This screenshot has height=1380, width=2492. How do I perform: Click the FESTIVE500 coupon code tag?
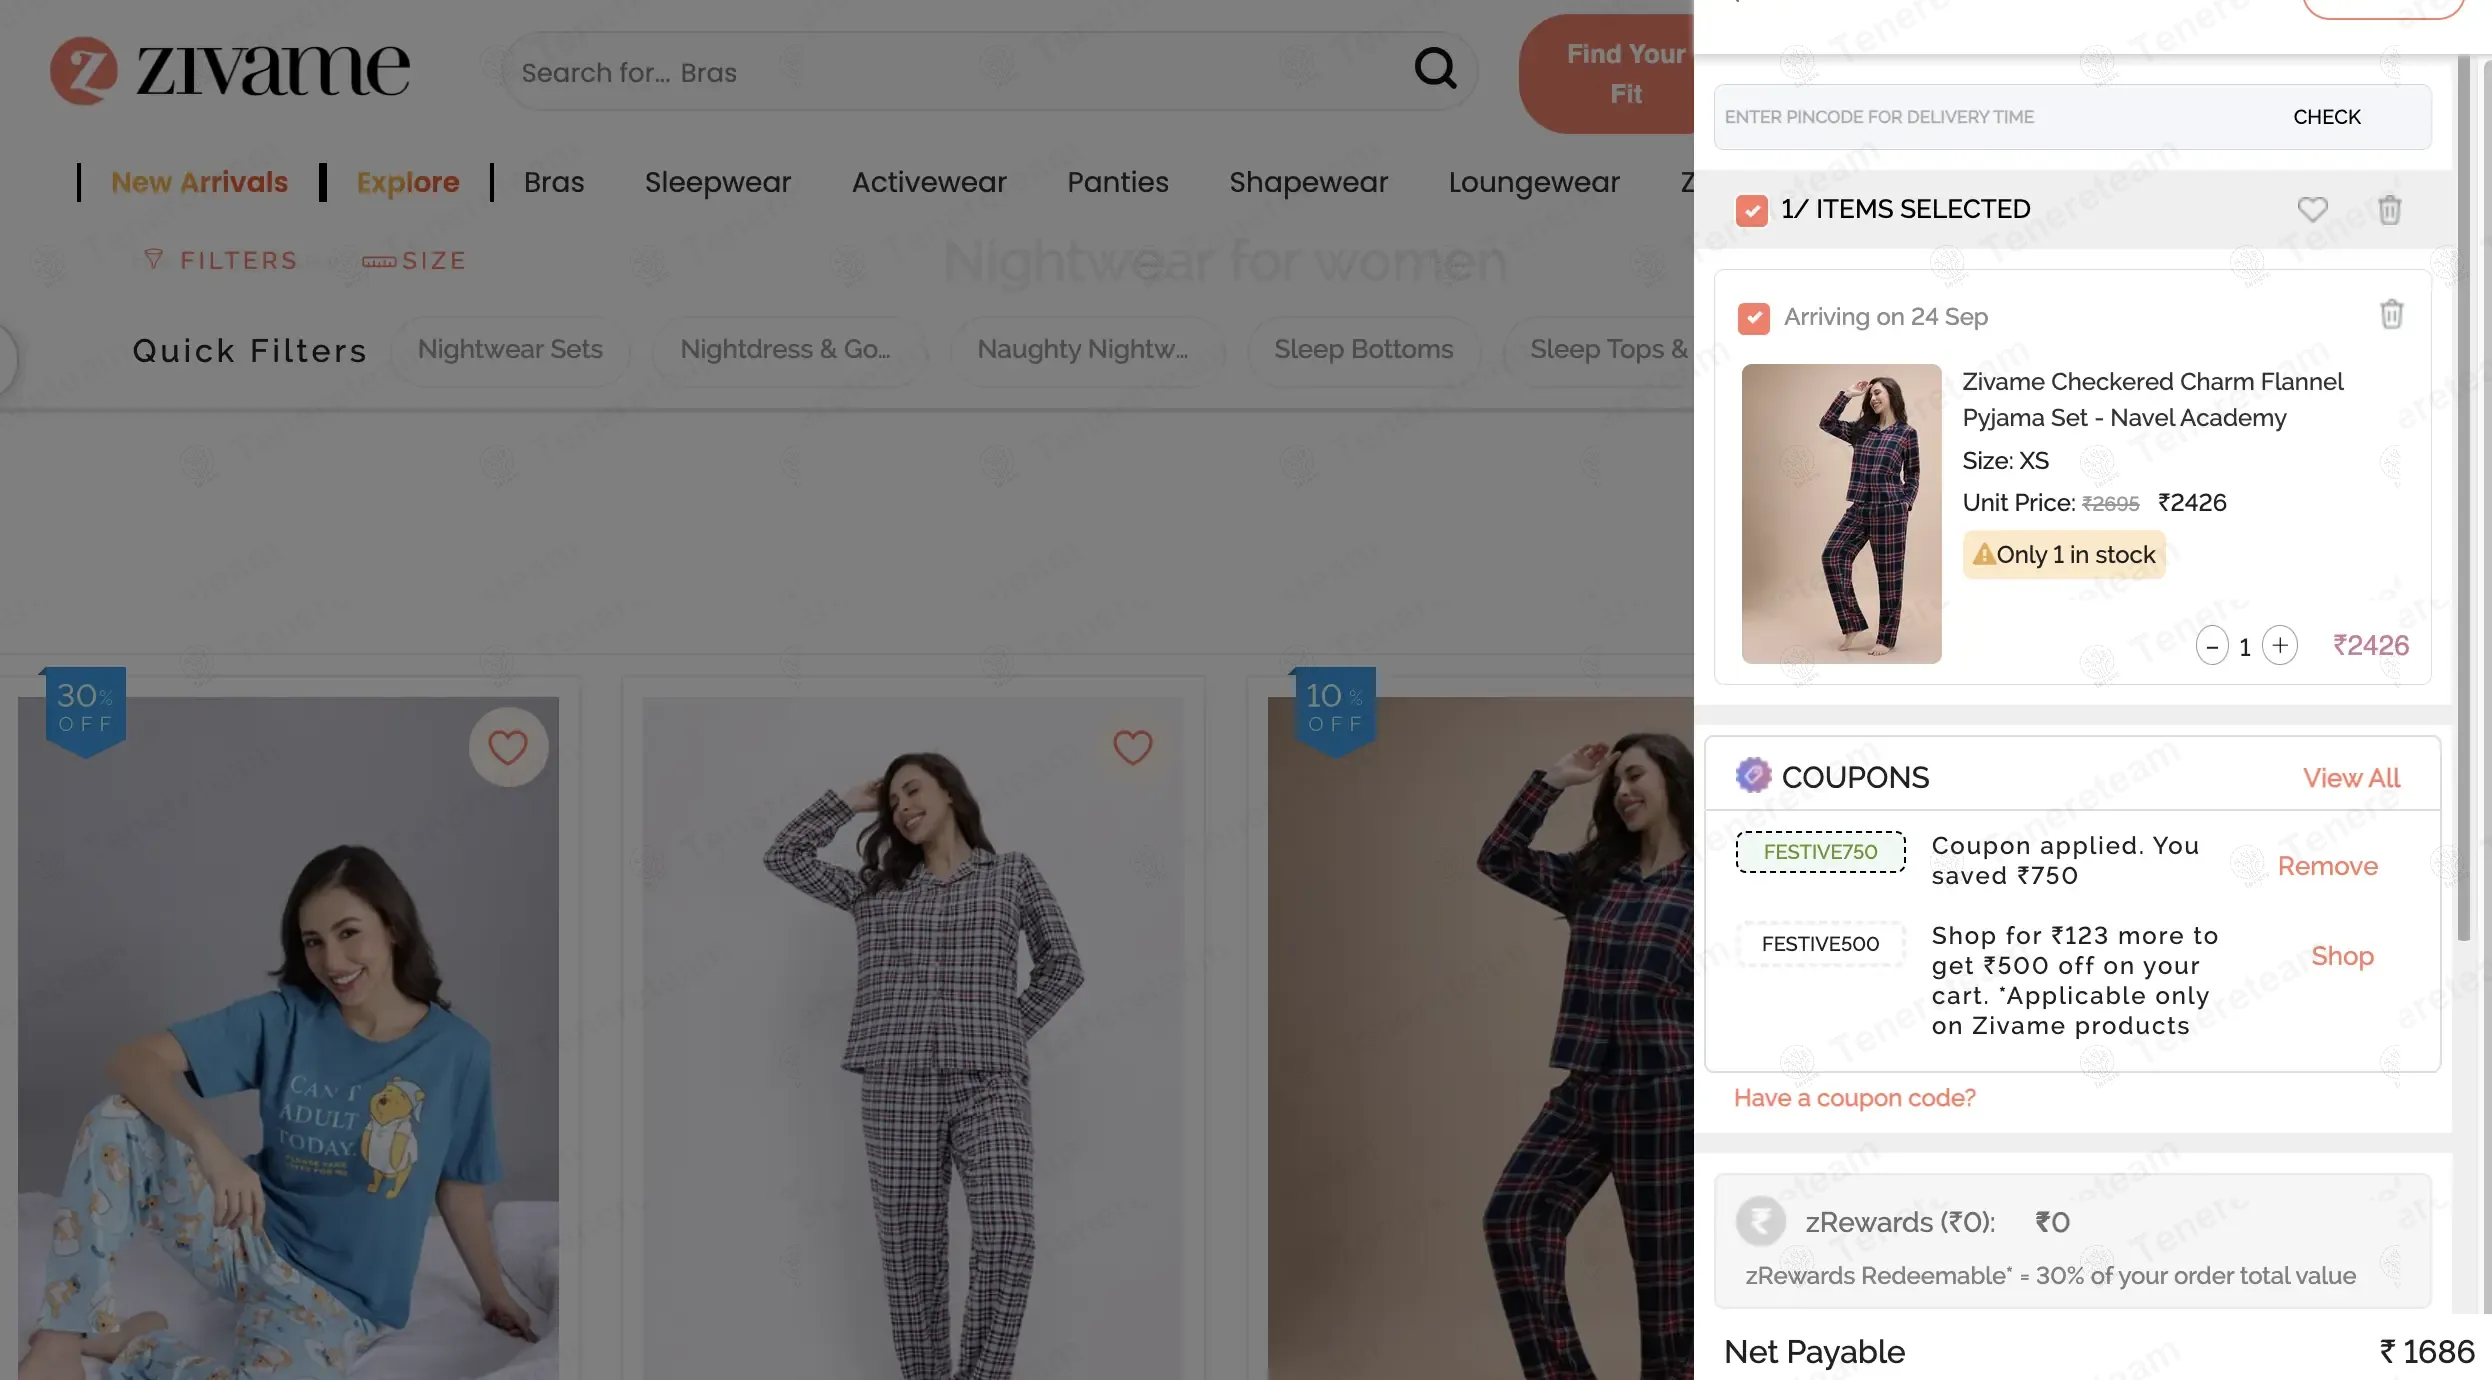pyautogui.click(x=1820, y=943)
